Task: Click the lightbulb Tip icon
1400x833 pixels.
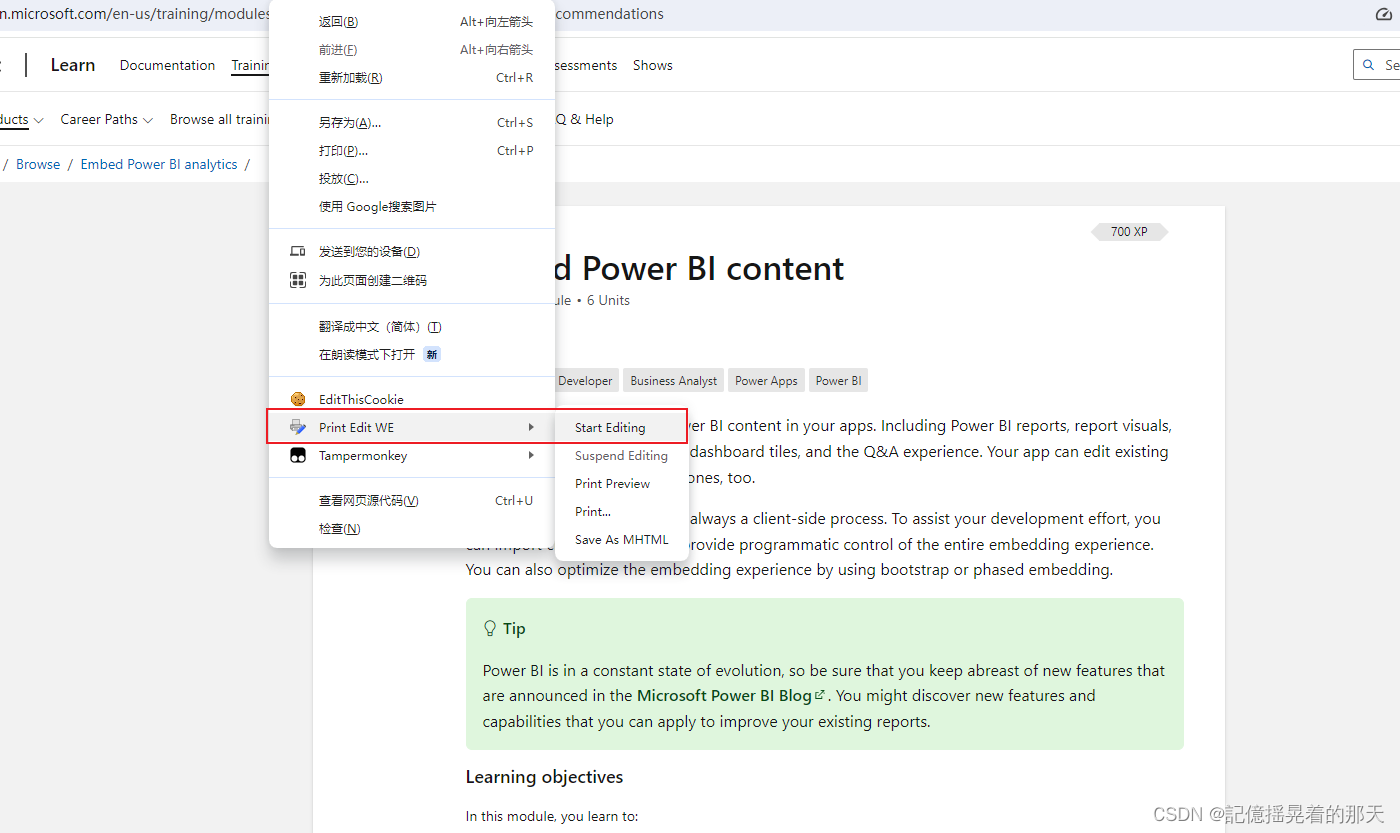Action: [x=490, y=628]
